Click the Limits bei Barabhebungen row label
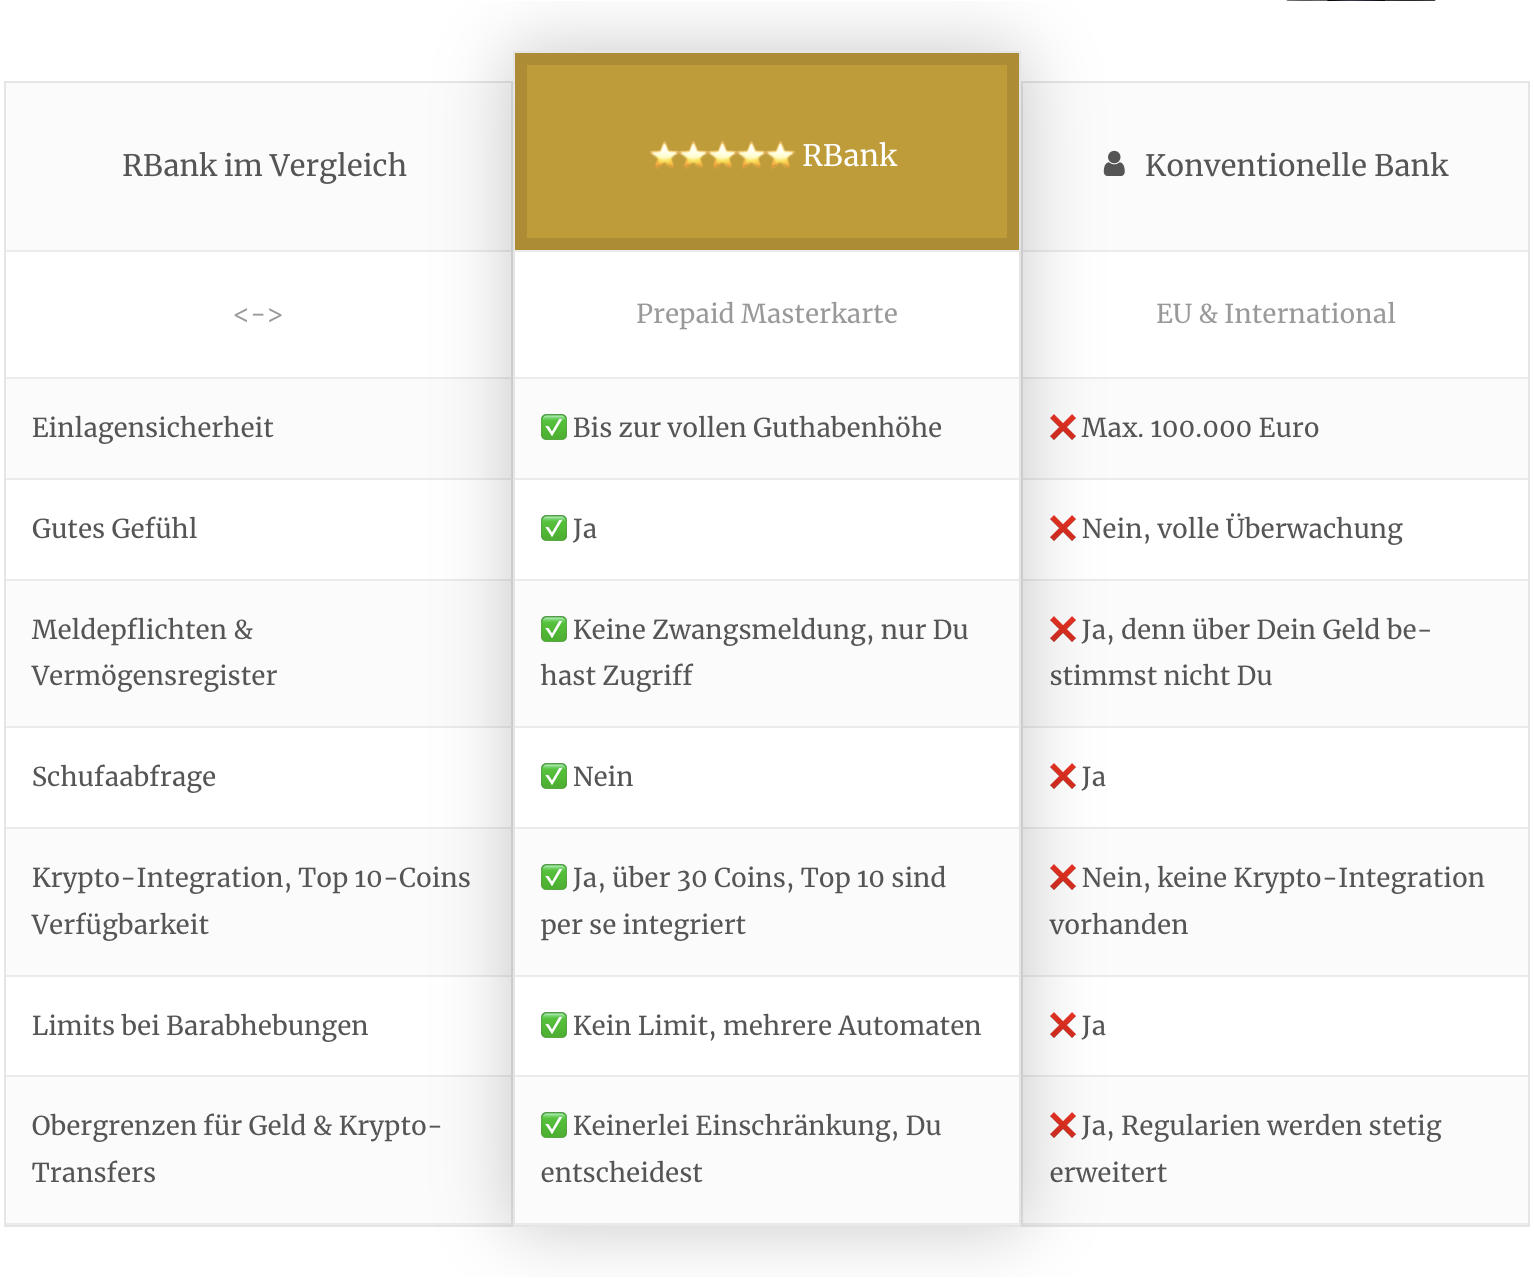 (x=200, y=1026)
